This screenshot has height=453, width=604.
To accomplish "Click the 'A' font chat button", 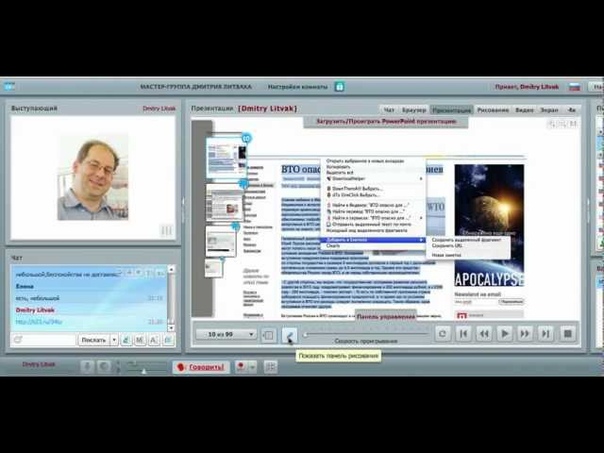I will (154, 340).
